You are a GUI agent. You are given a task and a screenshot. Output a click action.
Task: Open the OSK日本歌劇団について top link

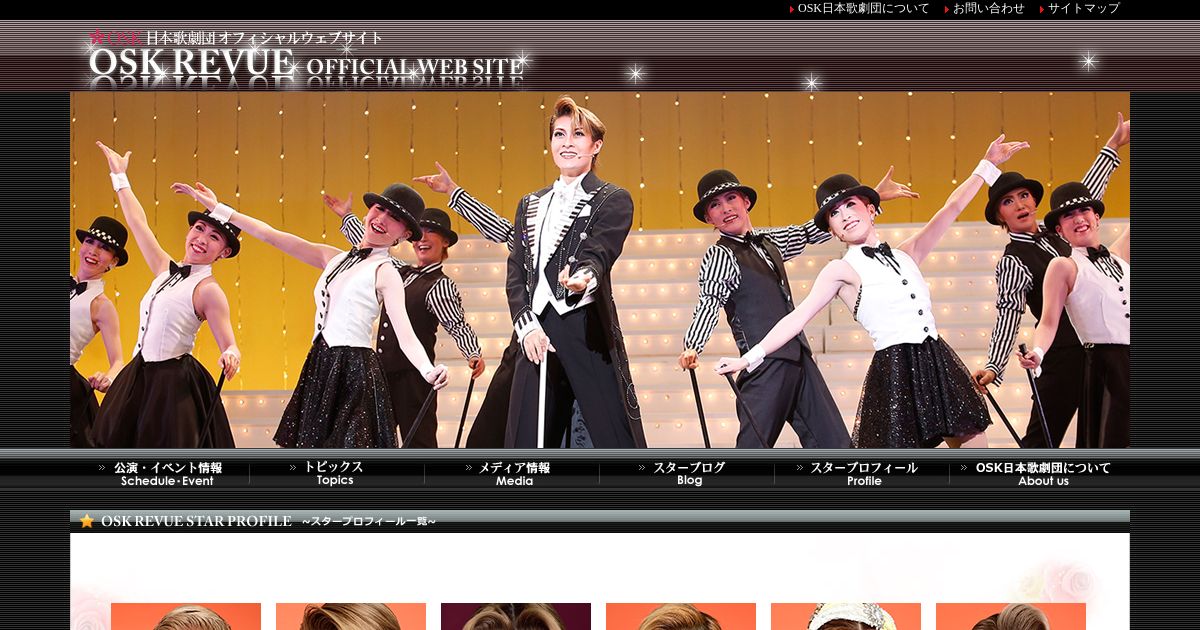pyautogui.click(x=863, y=8)
